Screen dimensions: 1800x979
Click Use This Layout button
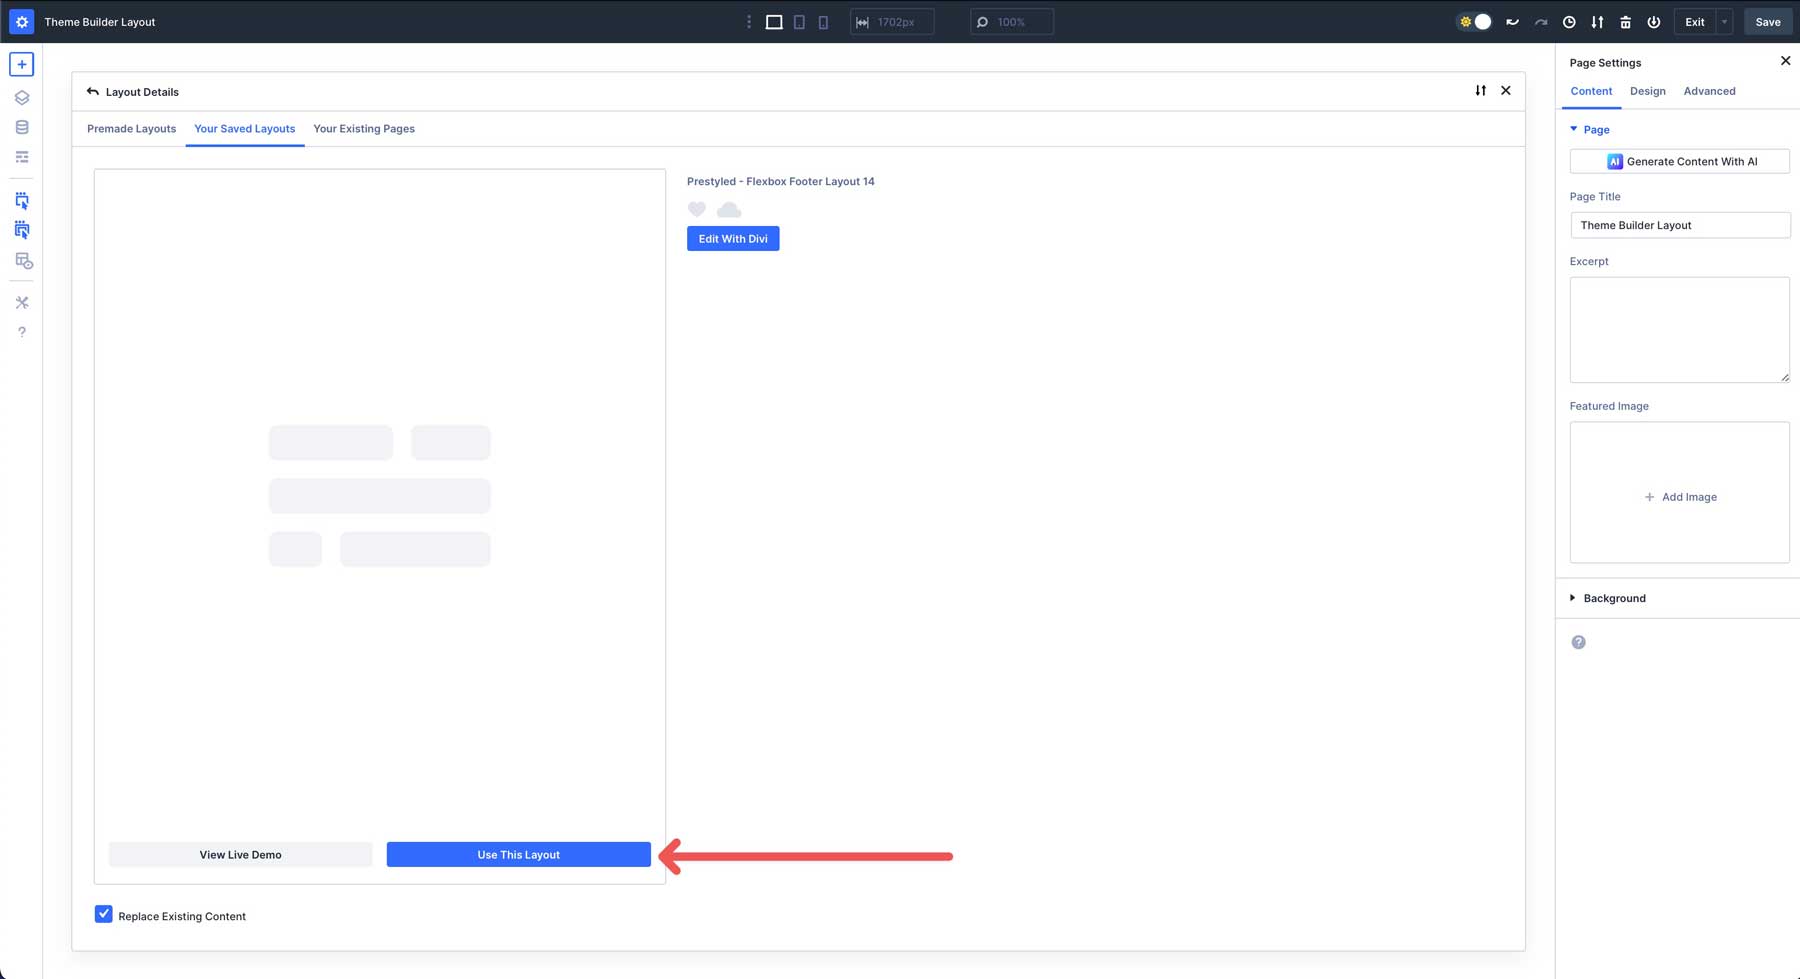click(x=518, y=854)
